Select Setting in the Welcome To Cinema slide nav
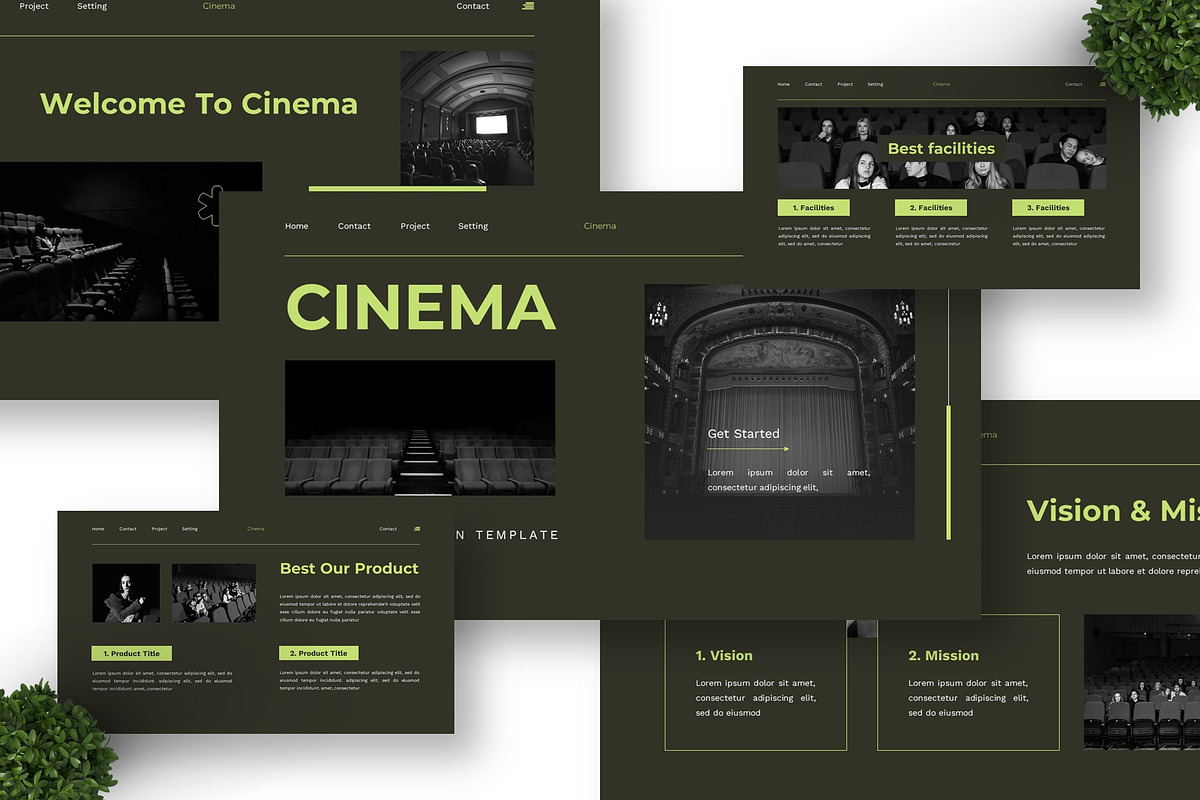The width and height of the screenshot is (1200, 800). click(92, 6)
